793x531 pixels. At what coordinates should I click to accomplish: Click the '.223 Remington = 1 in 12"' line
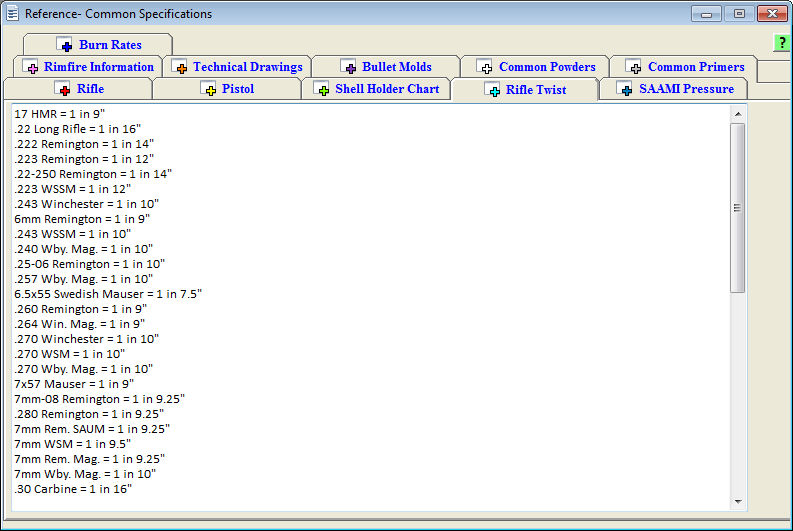84,159
